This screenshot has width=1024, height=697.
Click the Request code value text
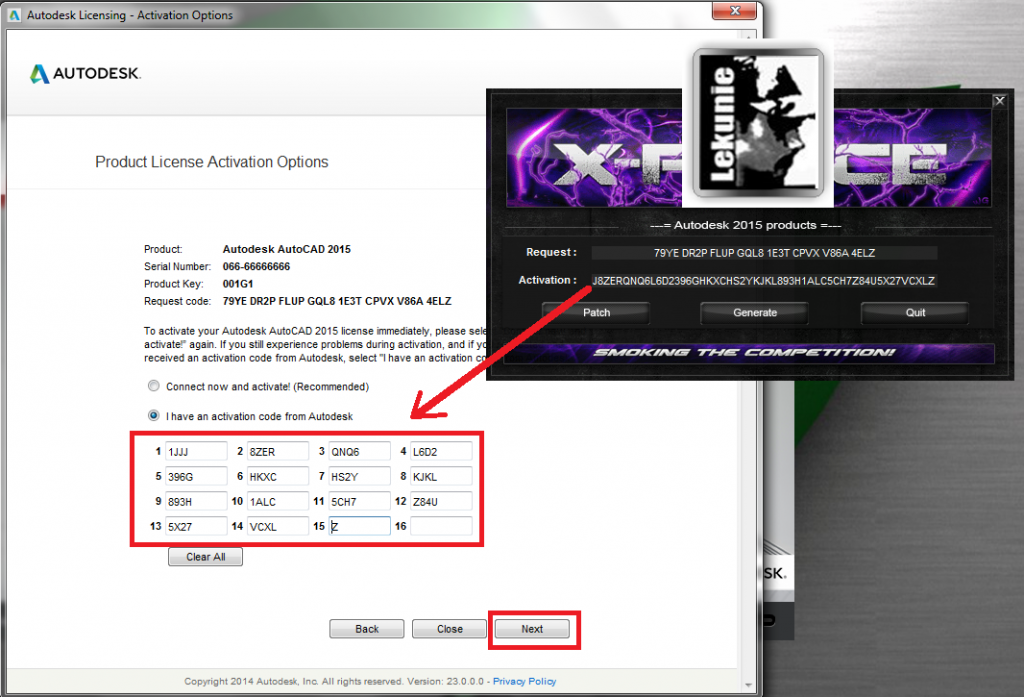pos(337,301)
